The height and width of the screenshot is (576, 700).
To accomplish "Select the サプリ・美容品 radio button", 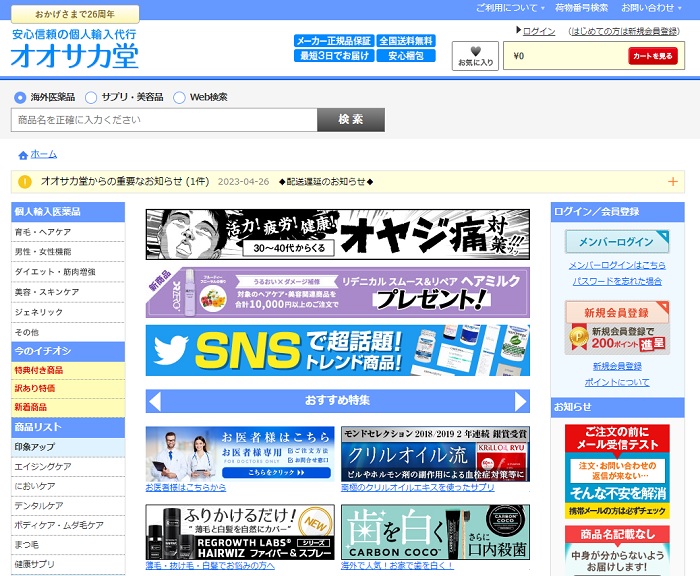I will pyautogui.click(x=91, y=97).
